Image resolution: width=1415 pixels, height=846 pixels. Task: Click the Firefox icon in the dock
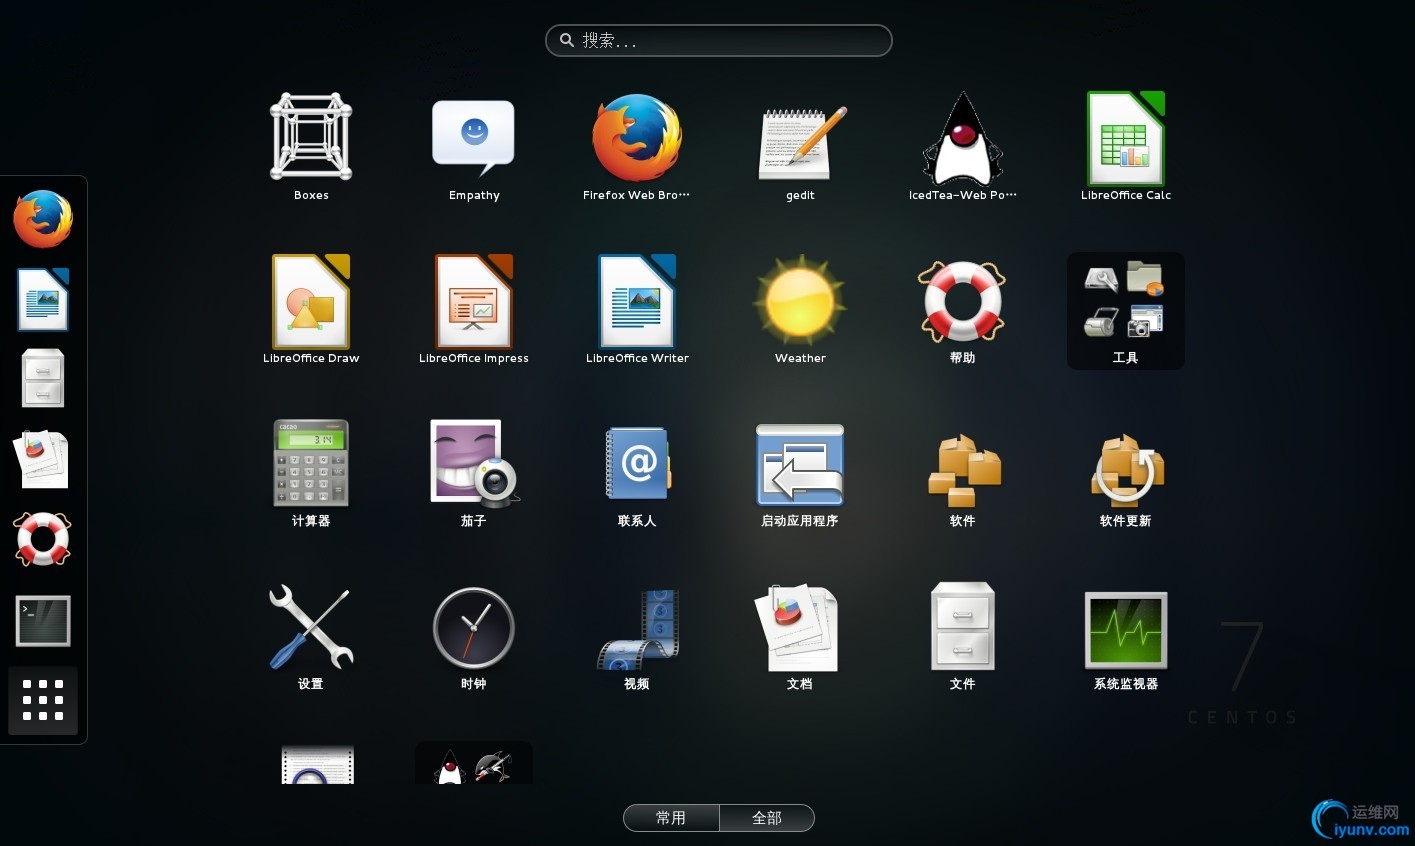point(43,219)
